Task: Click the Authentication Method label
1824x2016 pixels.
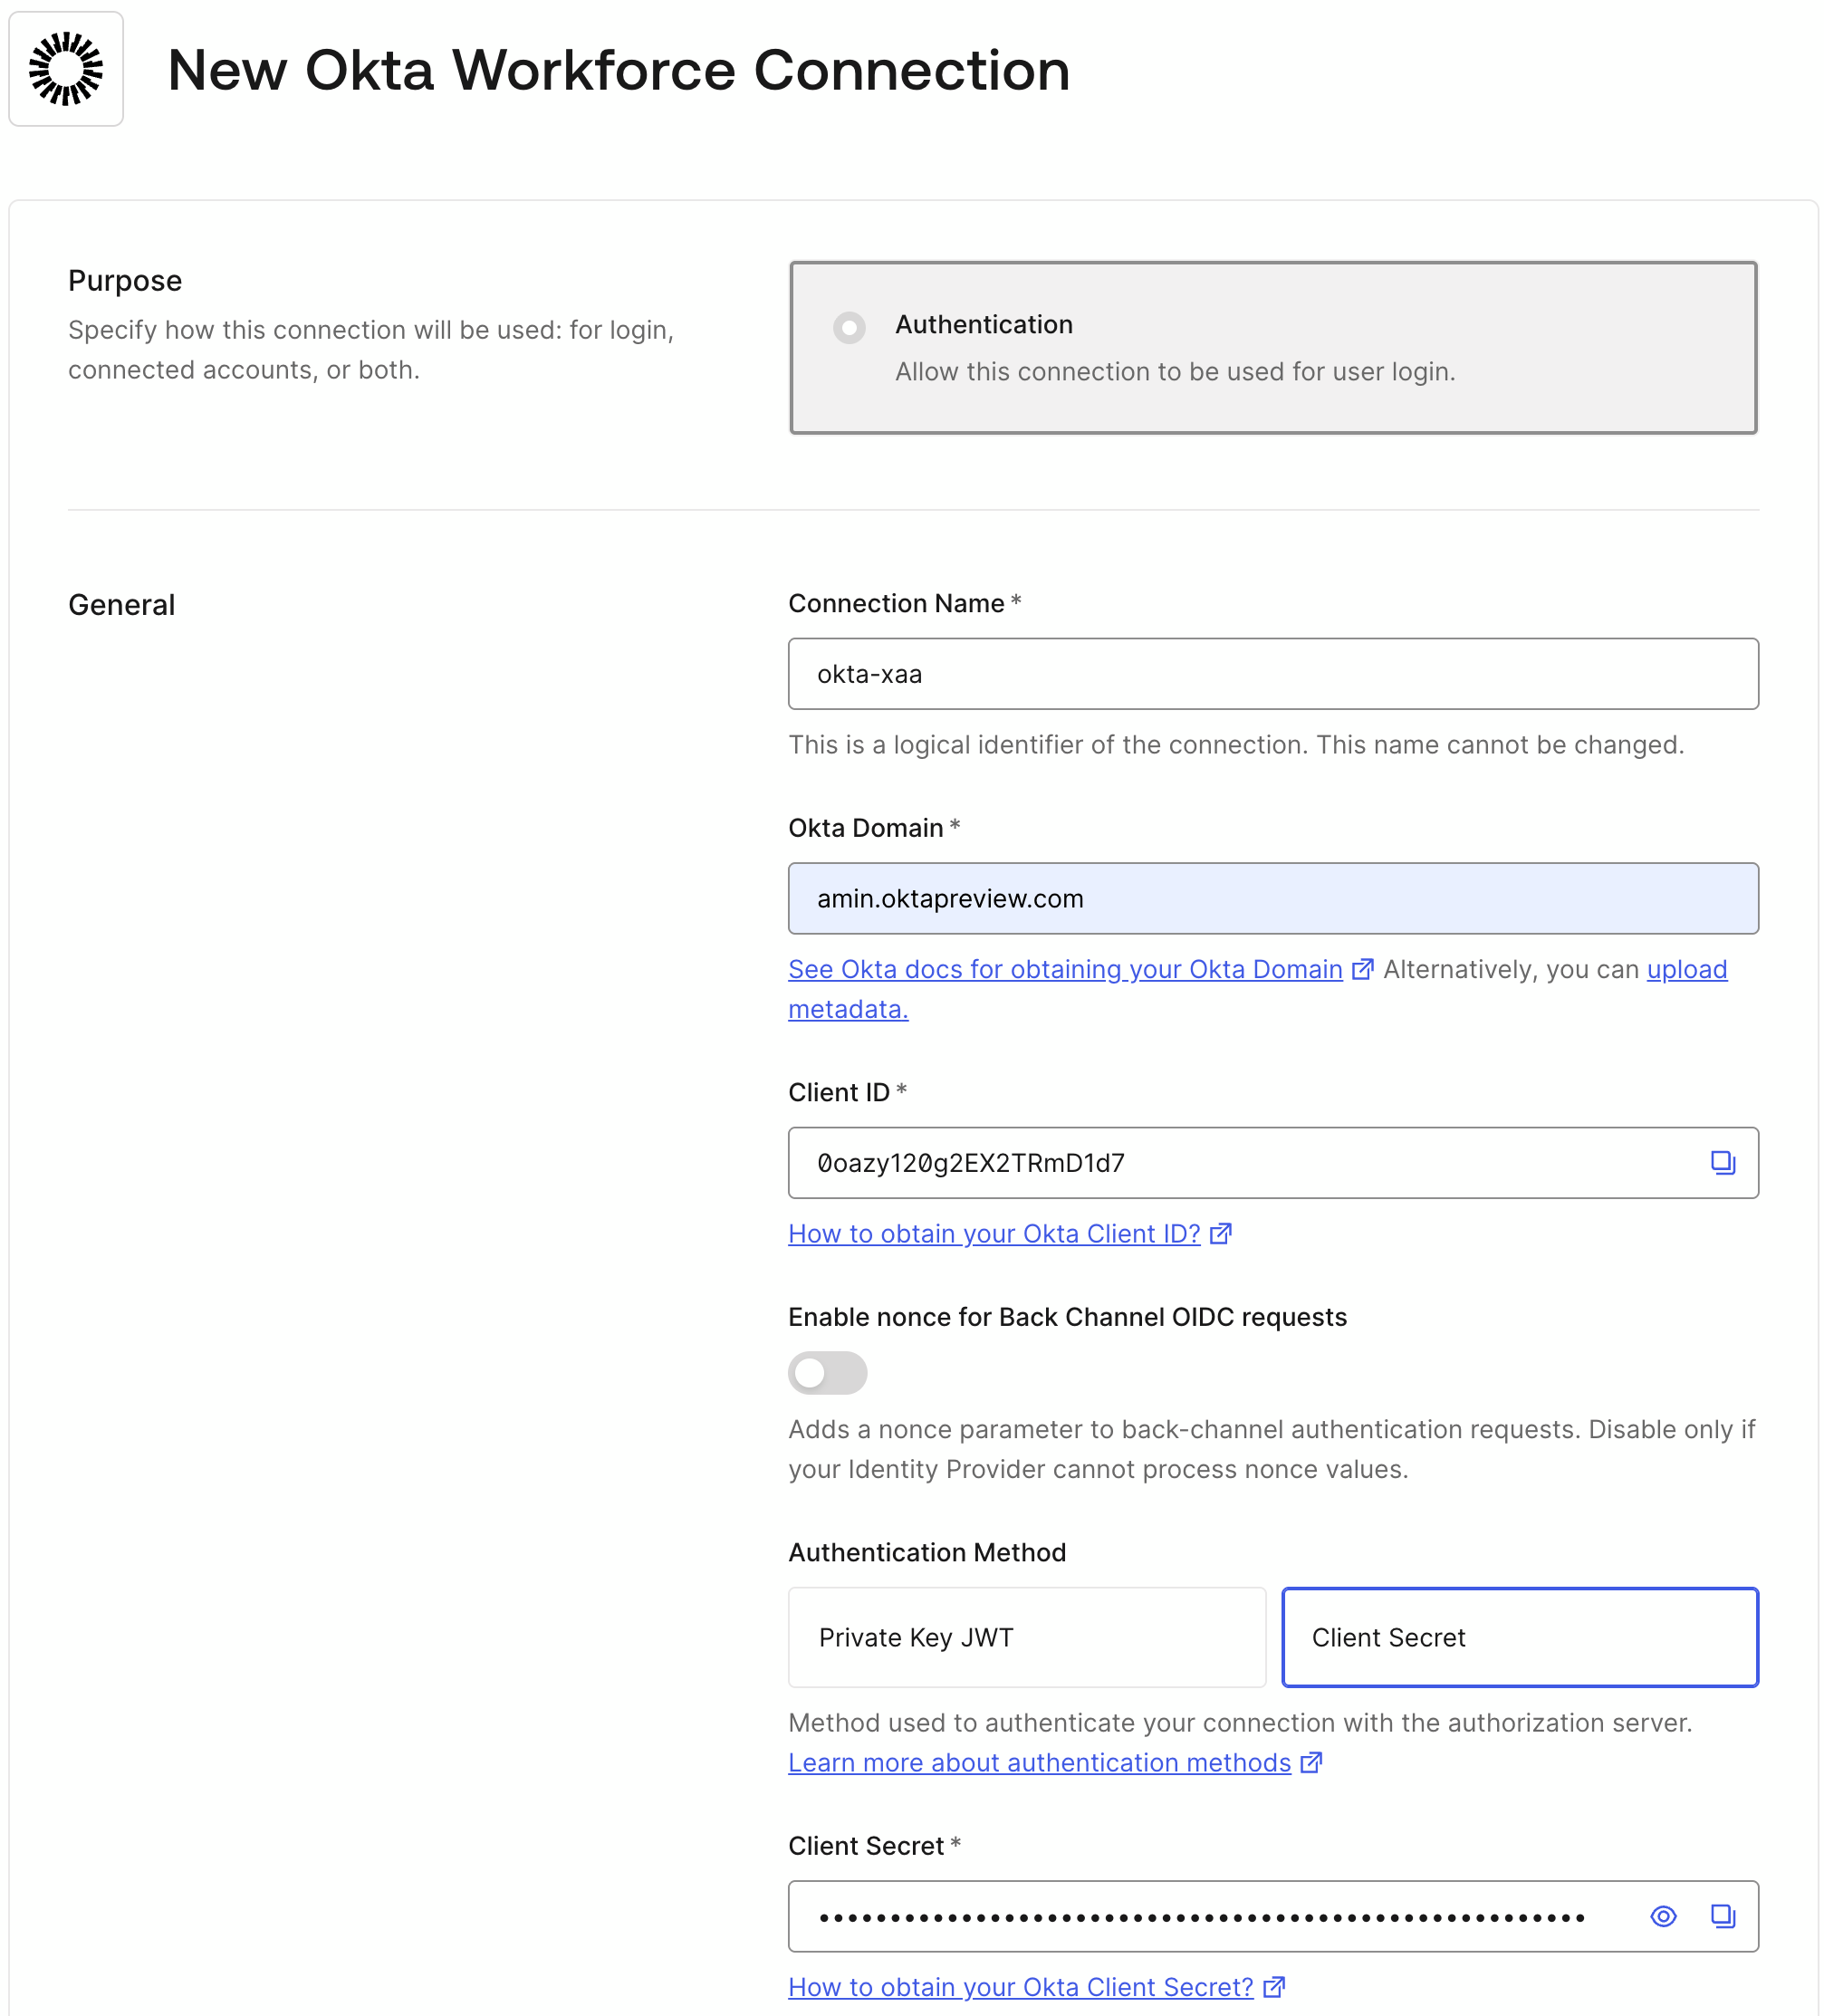Action: point(927,1552)
